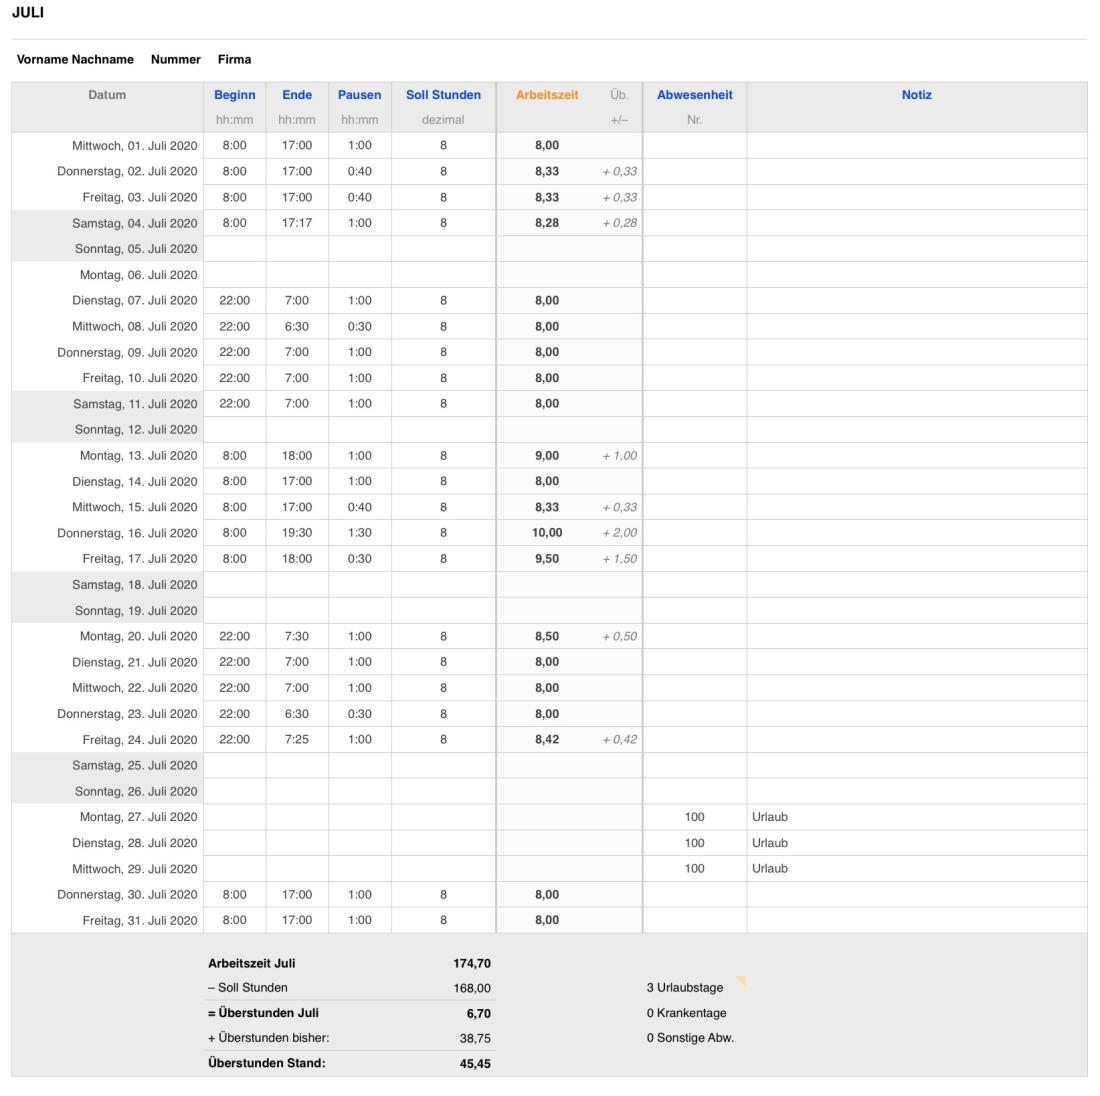Screen dimensions: 1100x1096
Task: Select the Nummer field above the table
Action: click(x=176, y=60)
